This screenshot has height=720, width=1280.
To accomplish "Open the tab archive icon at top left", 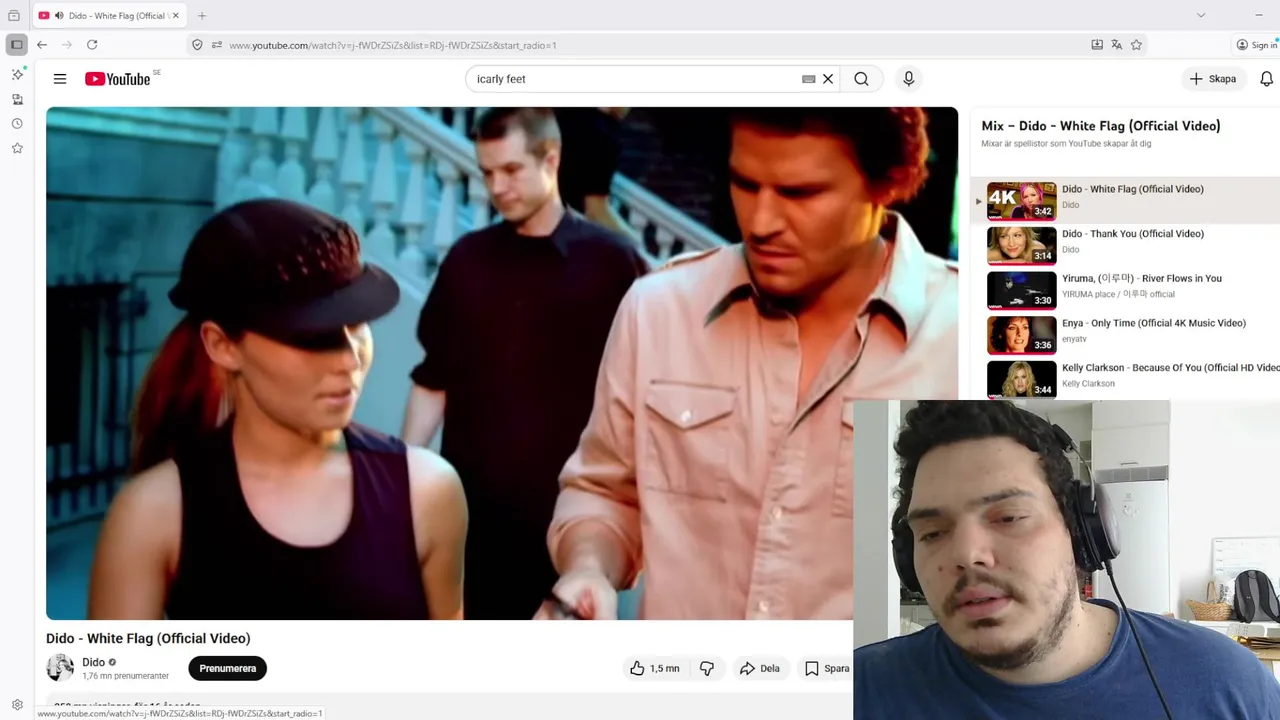I will tap(14, 15).
